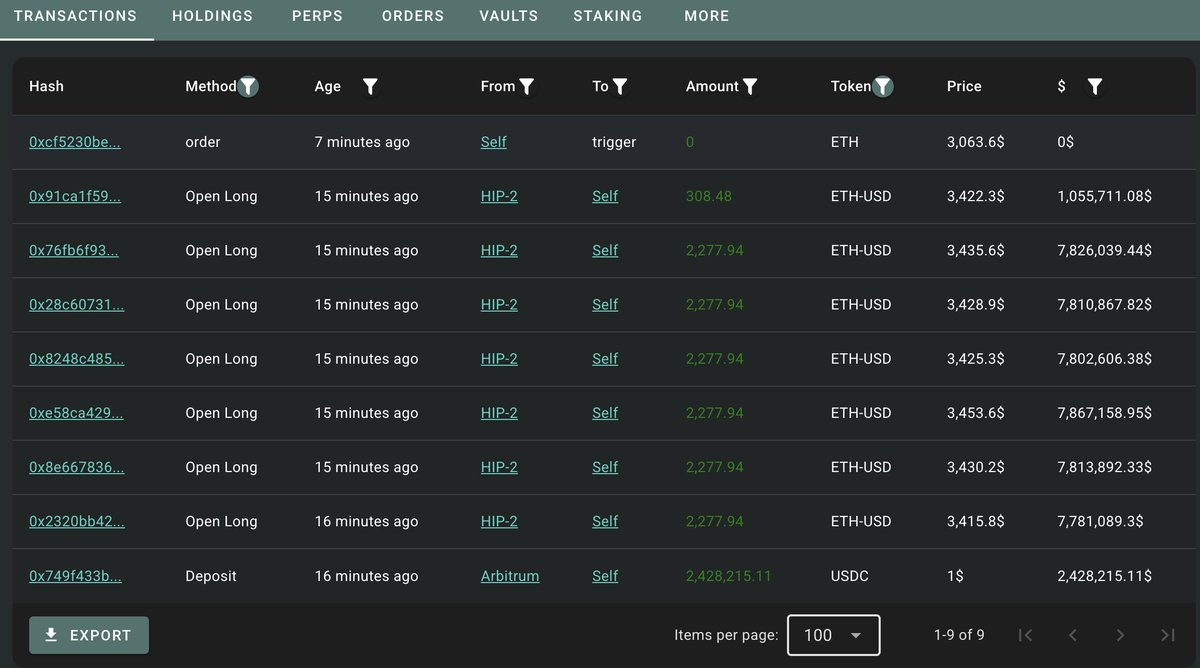Open deposit transaction 0x749f433b
This screenshot has width=1200, height=668.
(x=75, y=576)
